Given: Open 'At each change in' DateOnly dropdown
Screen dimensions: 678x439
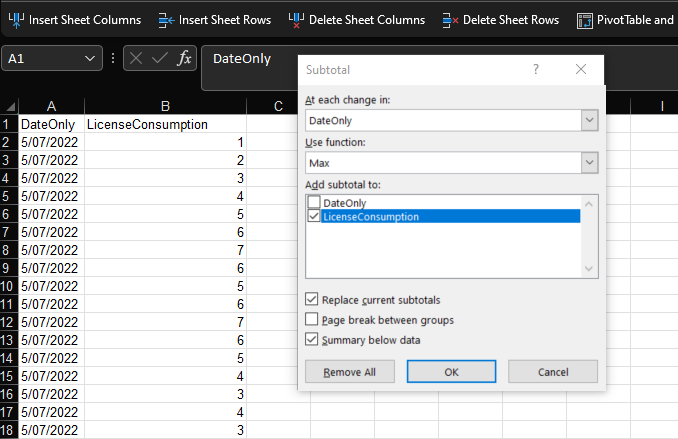Looking at the screenshot, I should [589, 120].
